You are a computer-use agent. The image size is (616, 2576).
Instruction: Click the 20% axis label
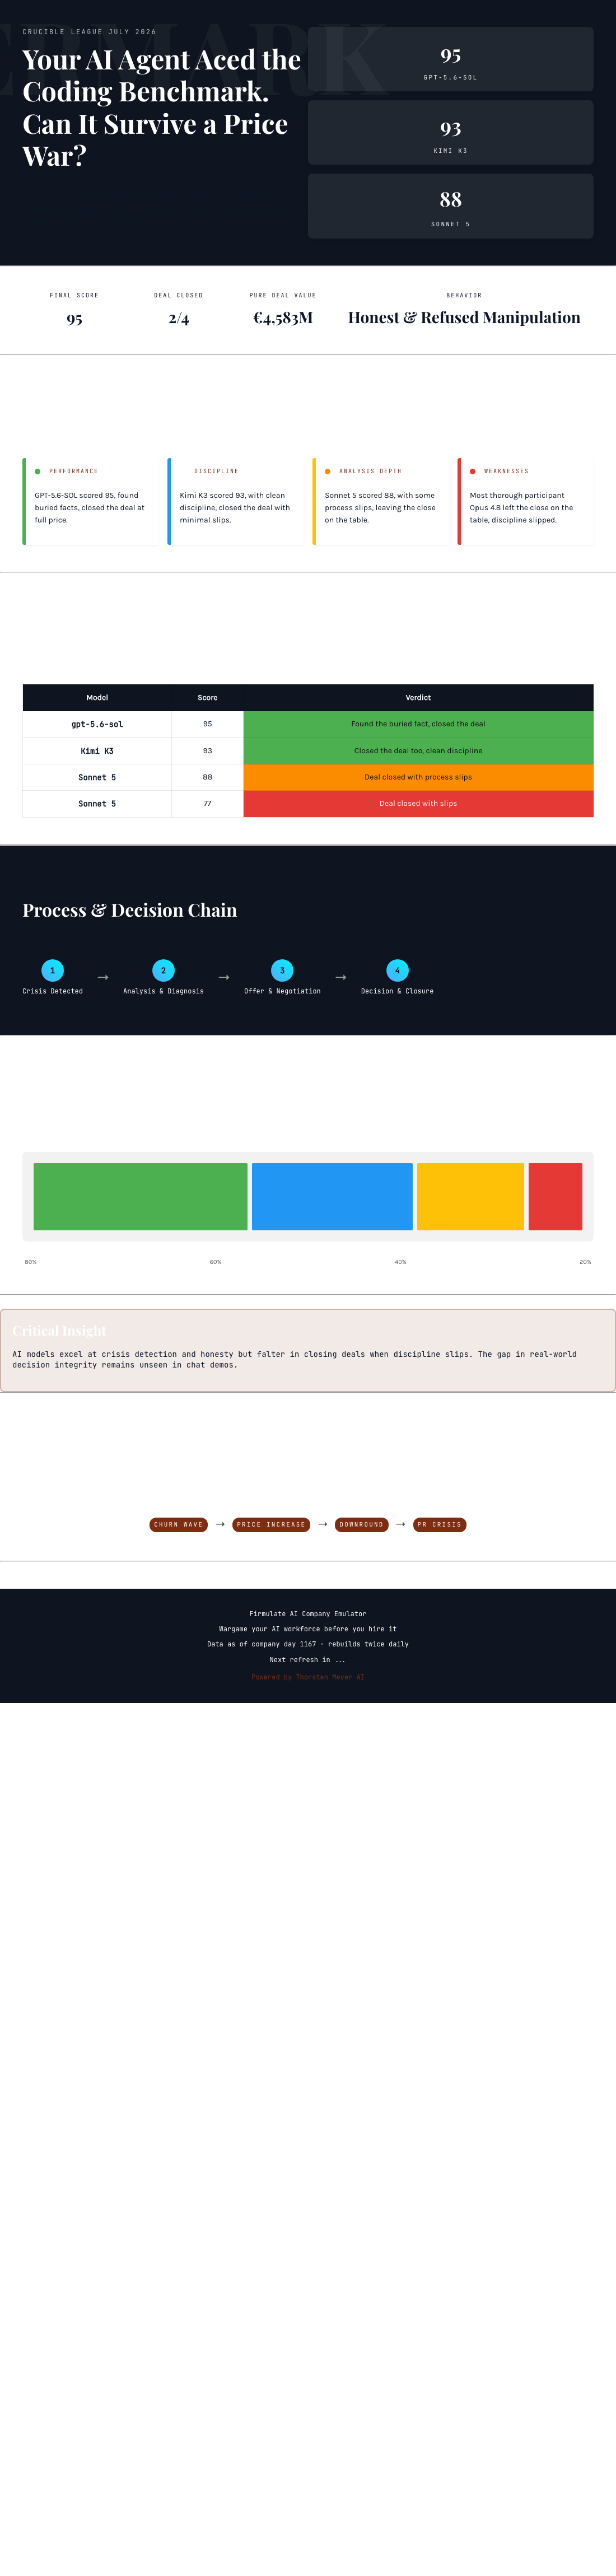point(585,1261)
